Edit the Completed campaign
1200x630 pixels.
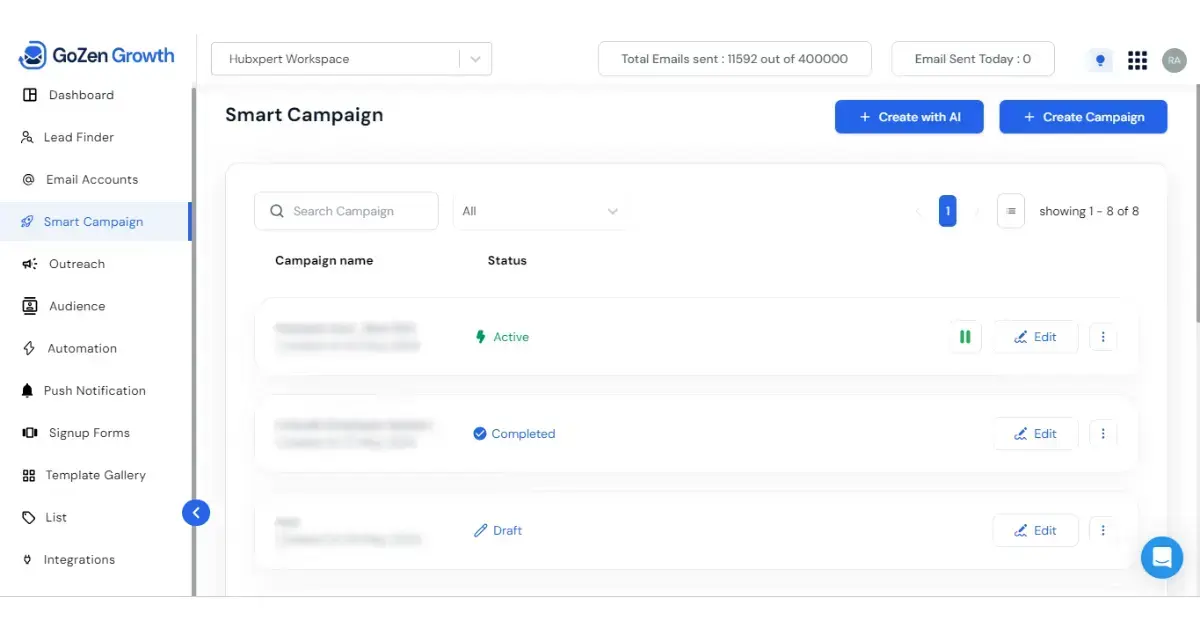click(1035, 434)
